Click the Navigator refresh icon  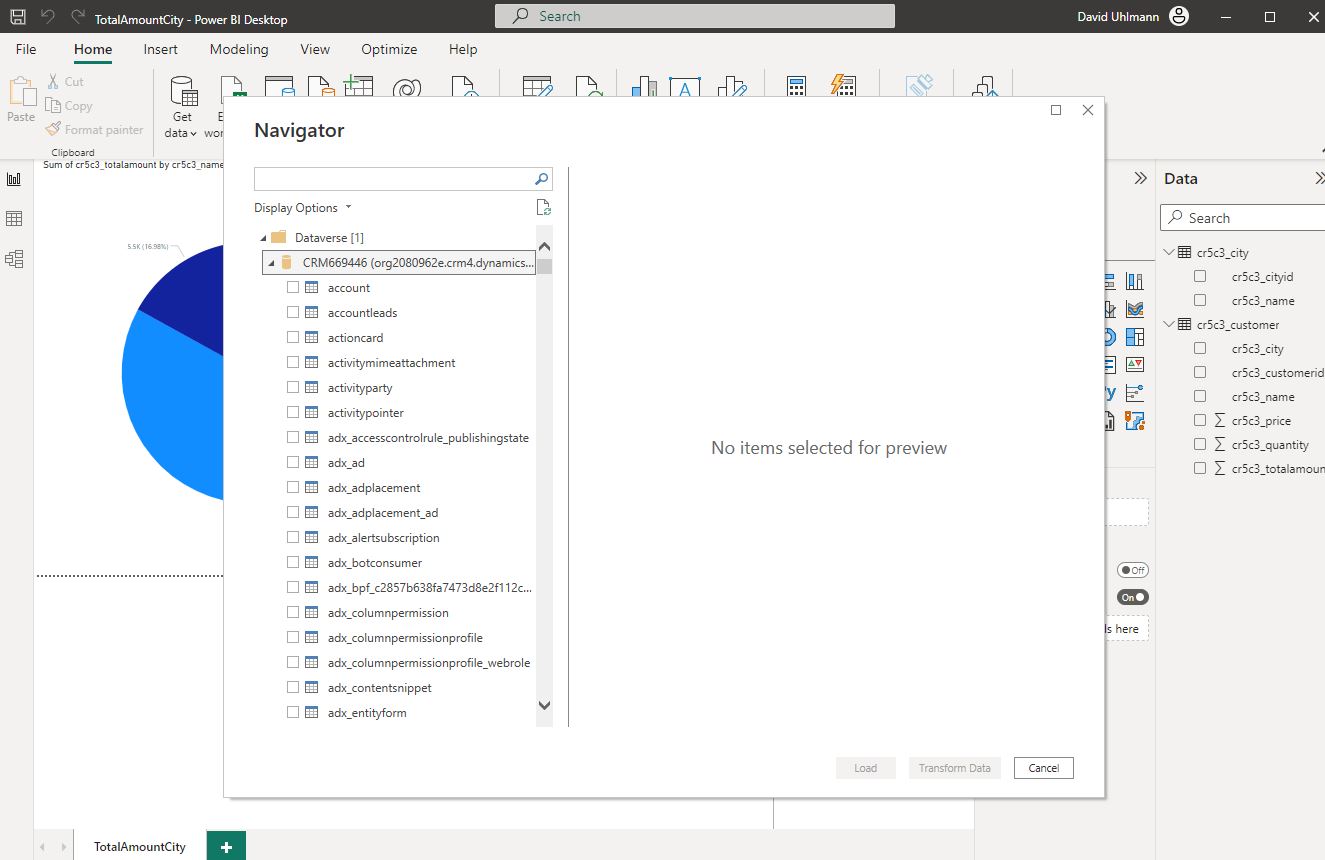(543, 208)
